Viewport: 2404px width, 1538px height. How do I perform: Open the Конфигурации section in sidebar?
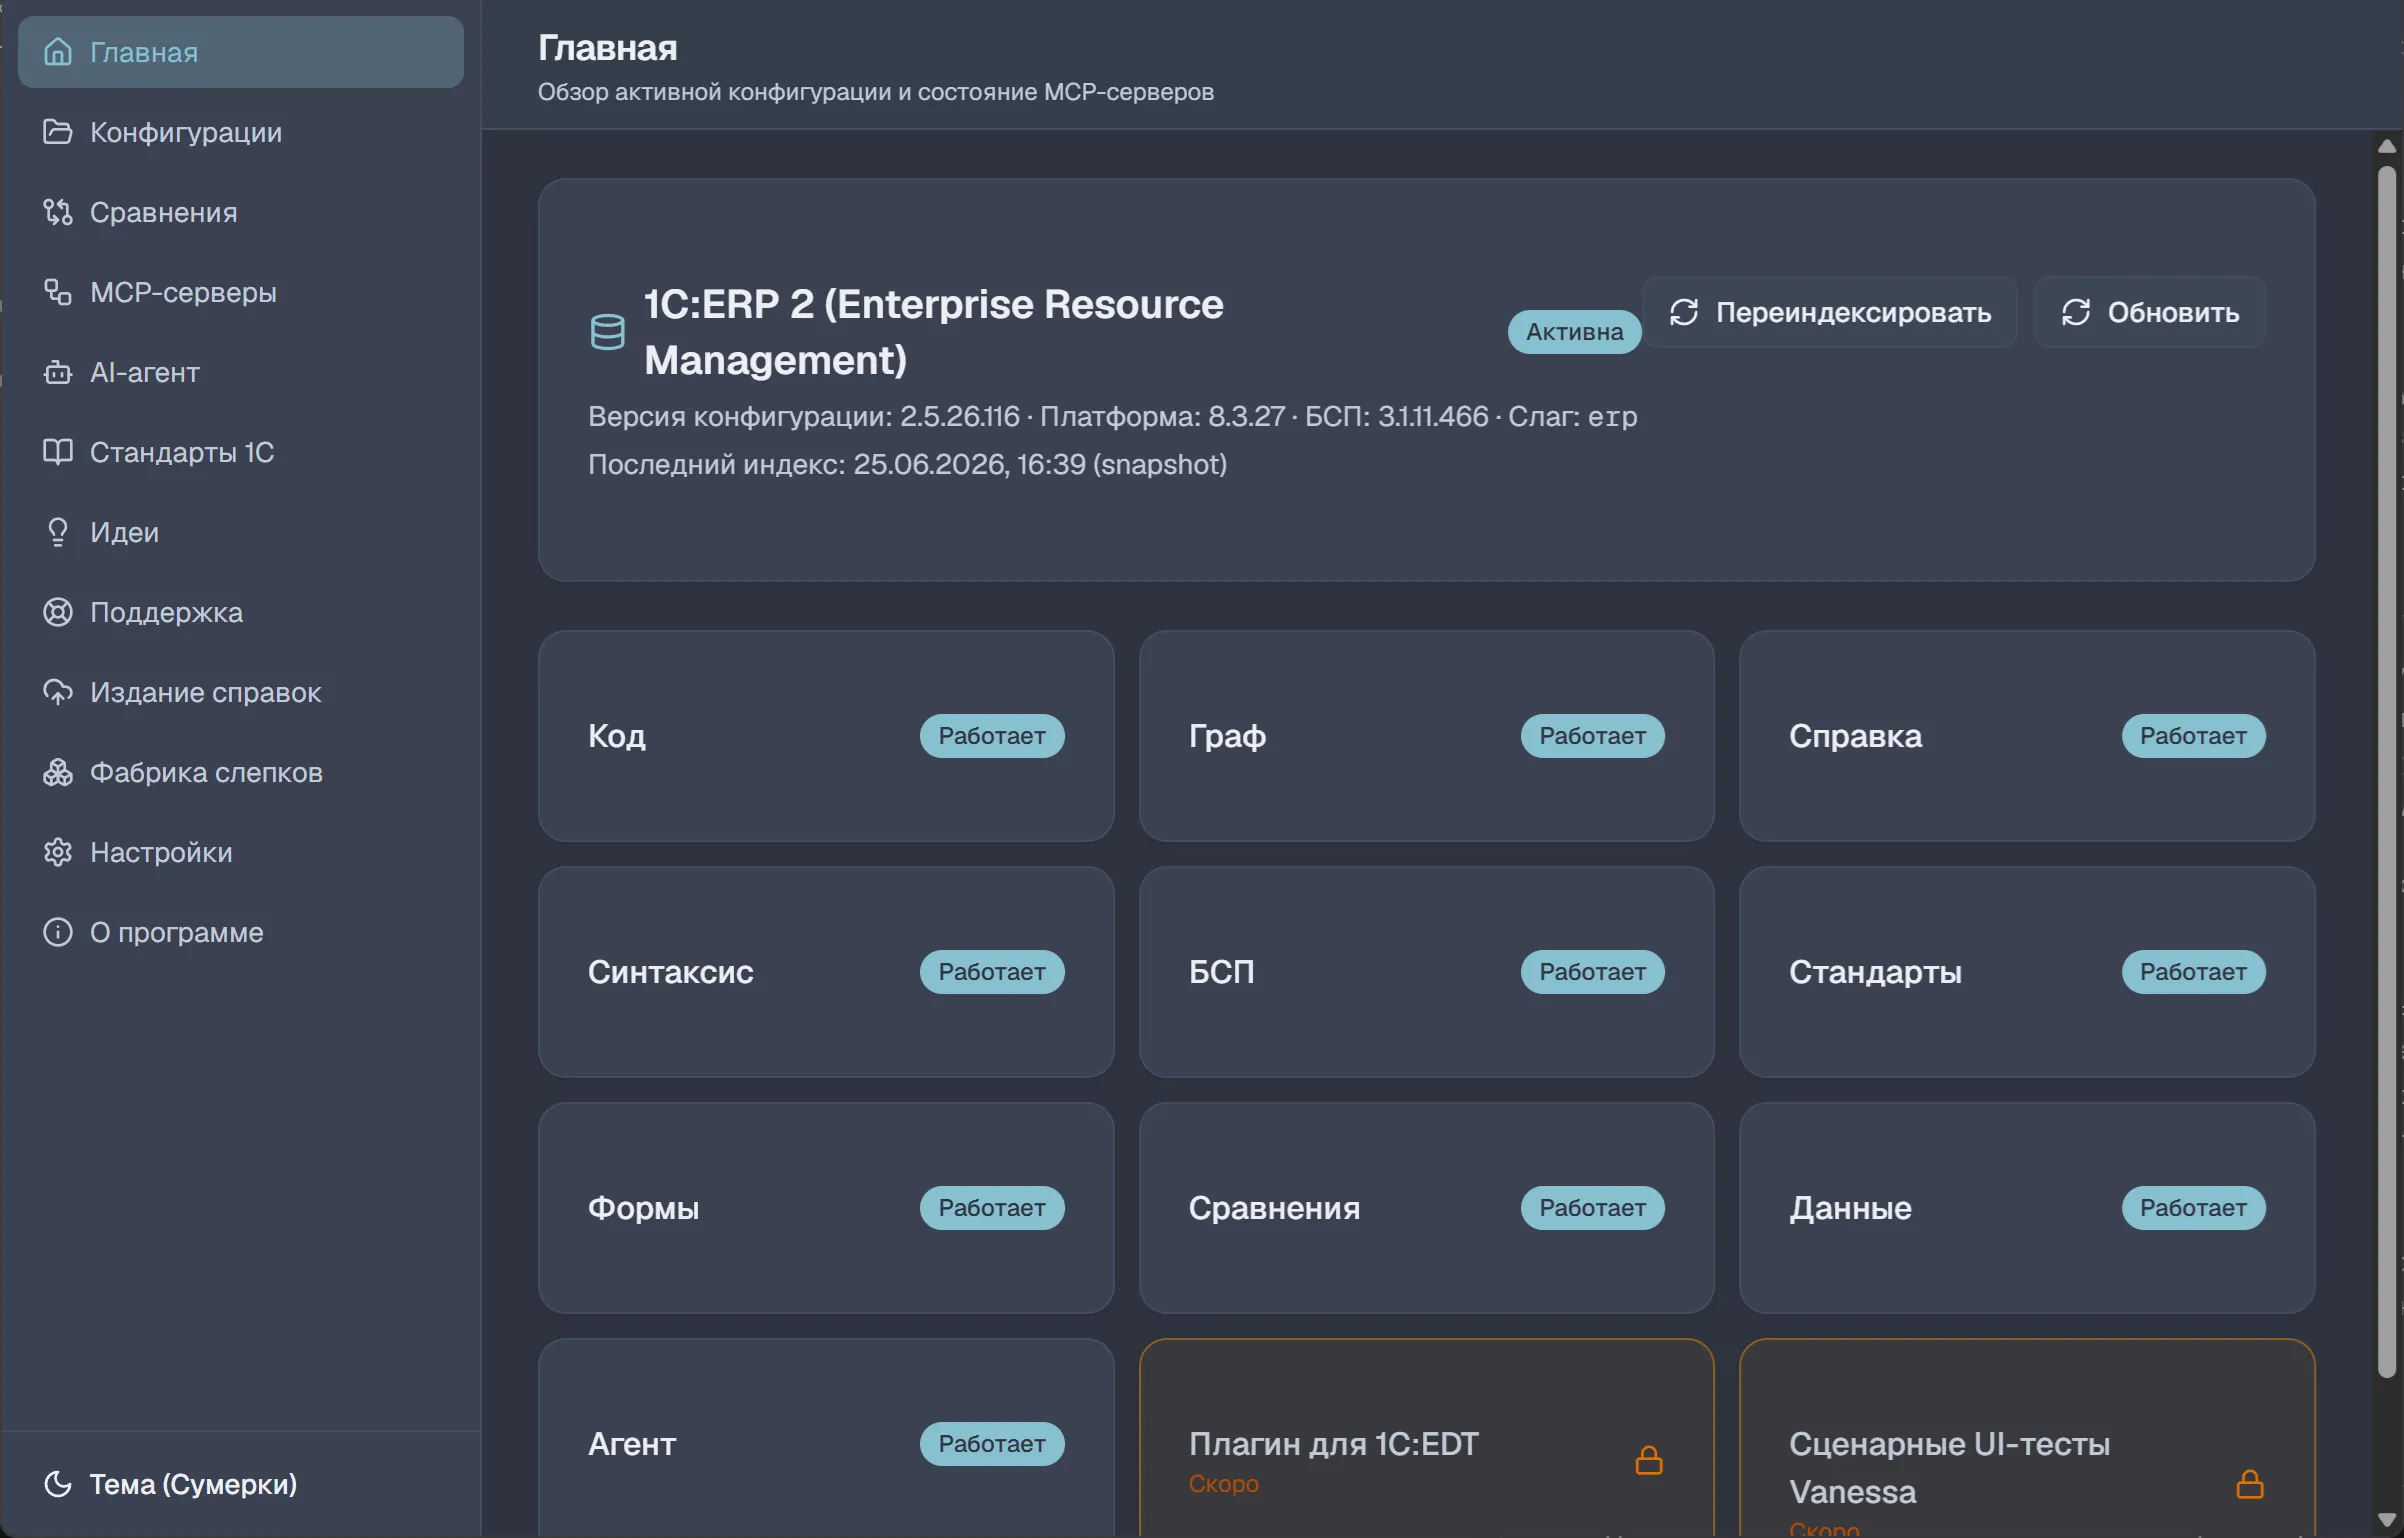click(241, 132)
